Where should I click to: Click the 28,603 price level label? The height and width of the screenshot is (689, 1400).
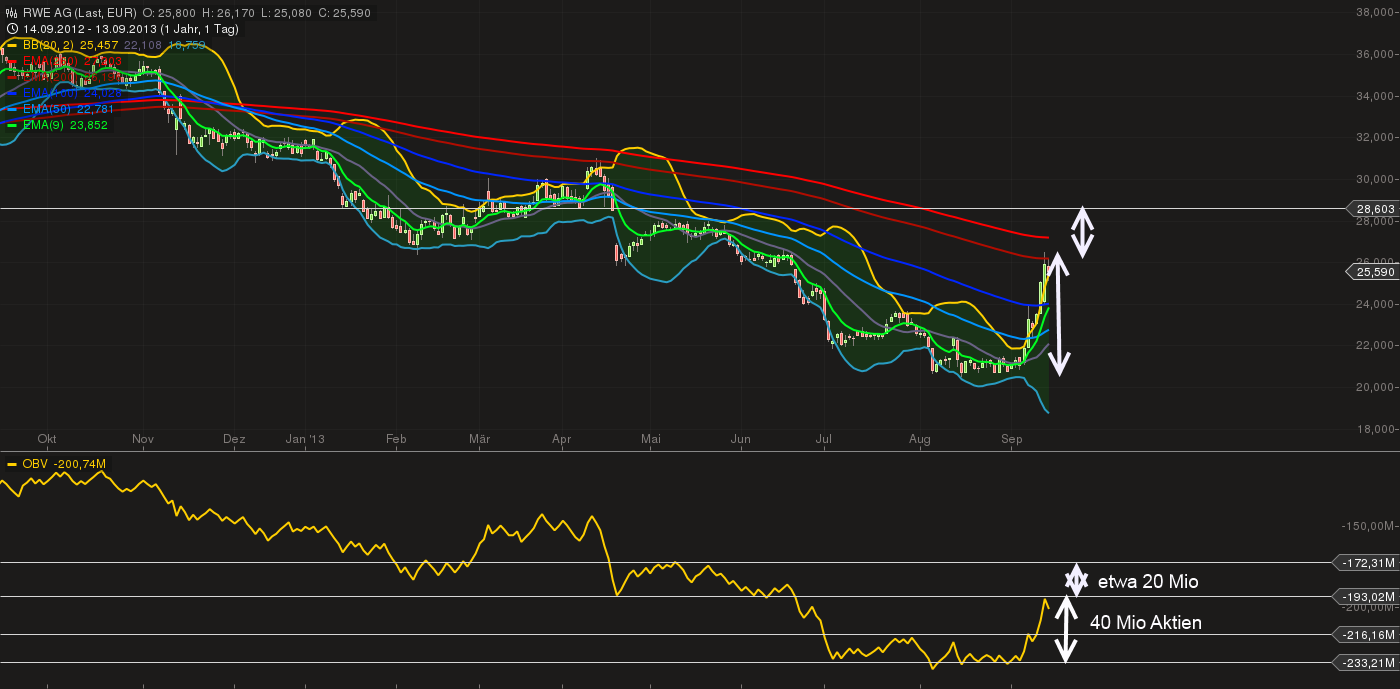tap(1374, 210)
